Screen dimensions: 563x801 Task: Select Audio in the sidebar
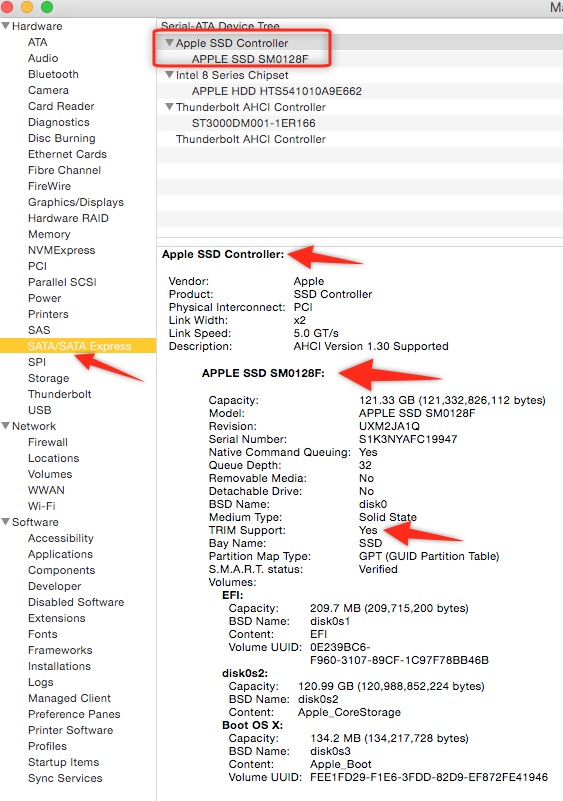(x=43, y=58)
